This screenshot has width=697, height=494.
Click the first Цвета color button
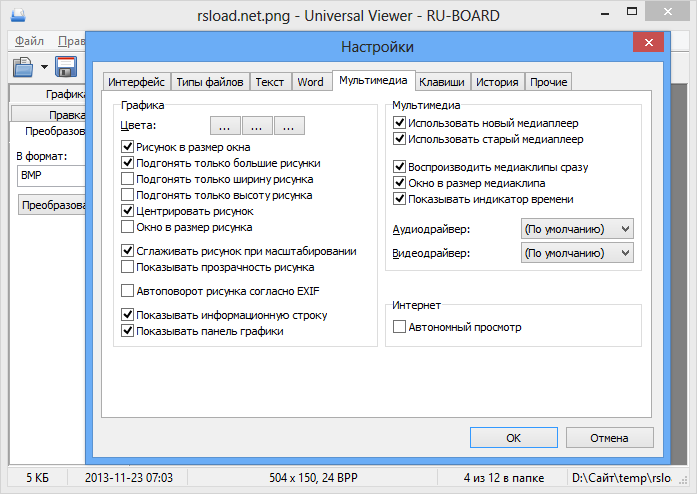225,126
